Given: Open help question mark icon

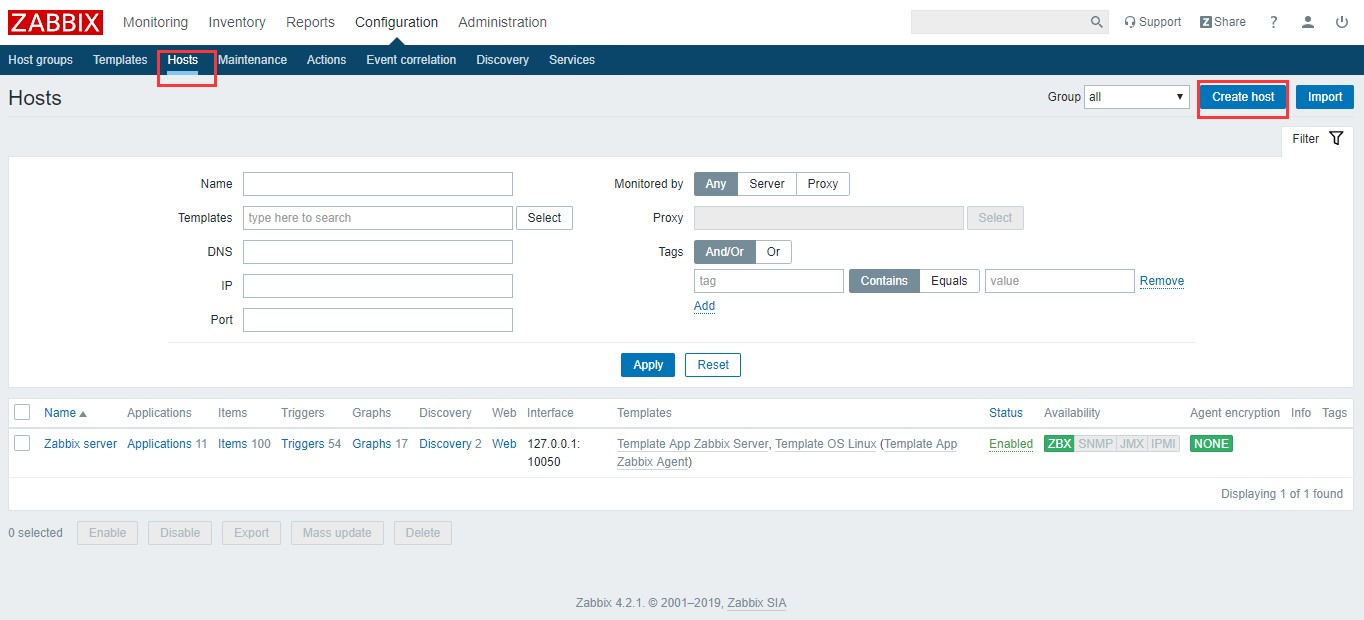Looking at the screenshot, I should (x=1273, y=22).
